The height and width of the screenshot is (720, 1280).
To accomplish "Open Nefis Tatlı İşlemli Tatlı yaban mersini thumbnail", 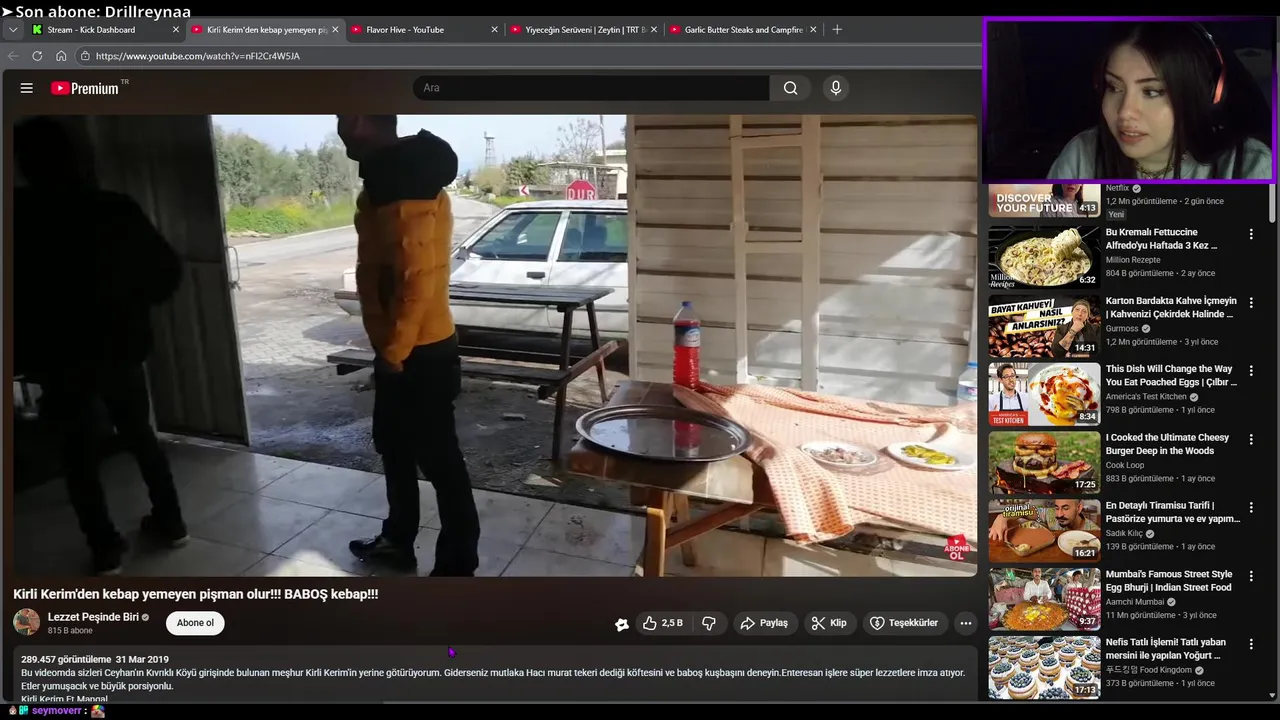I will point(1044,667).
